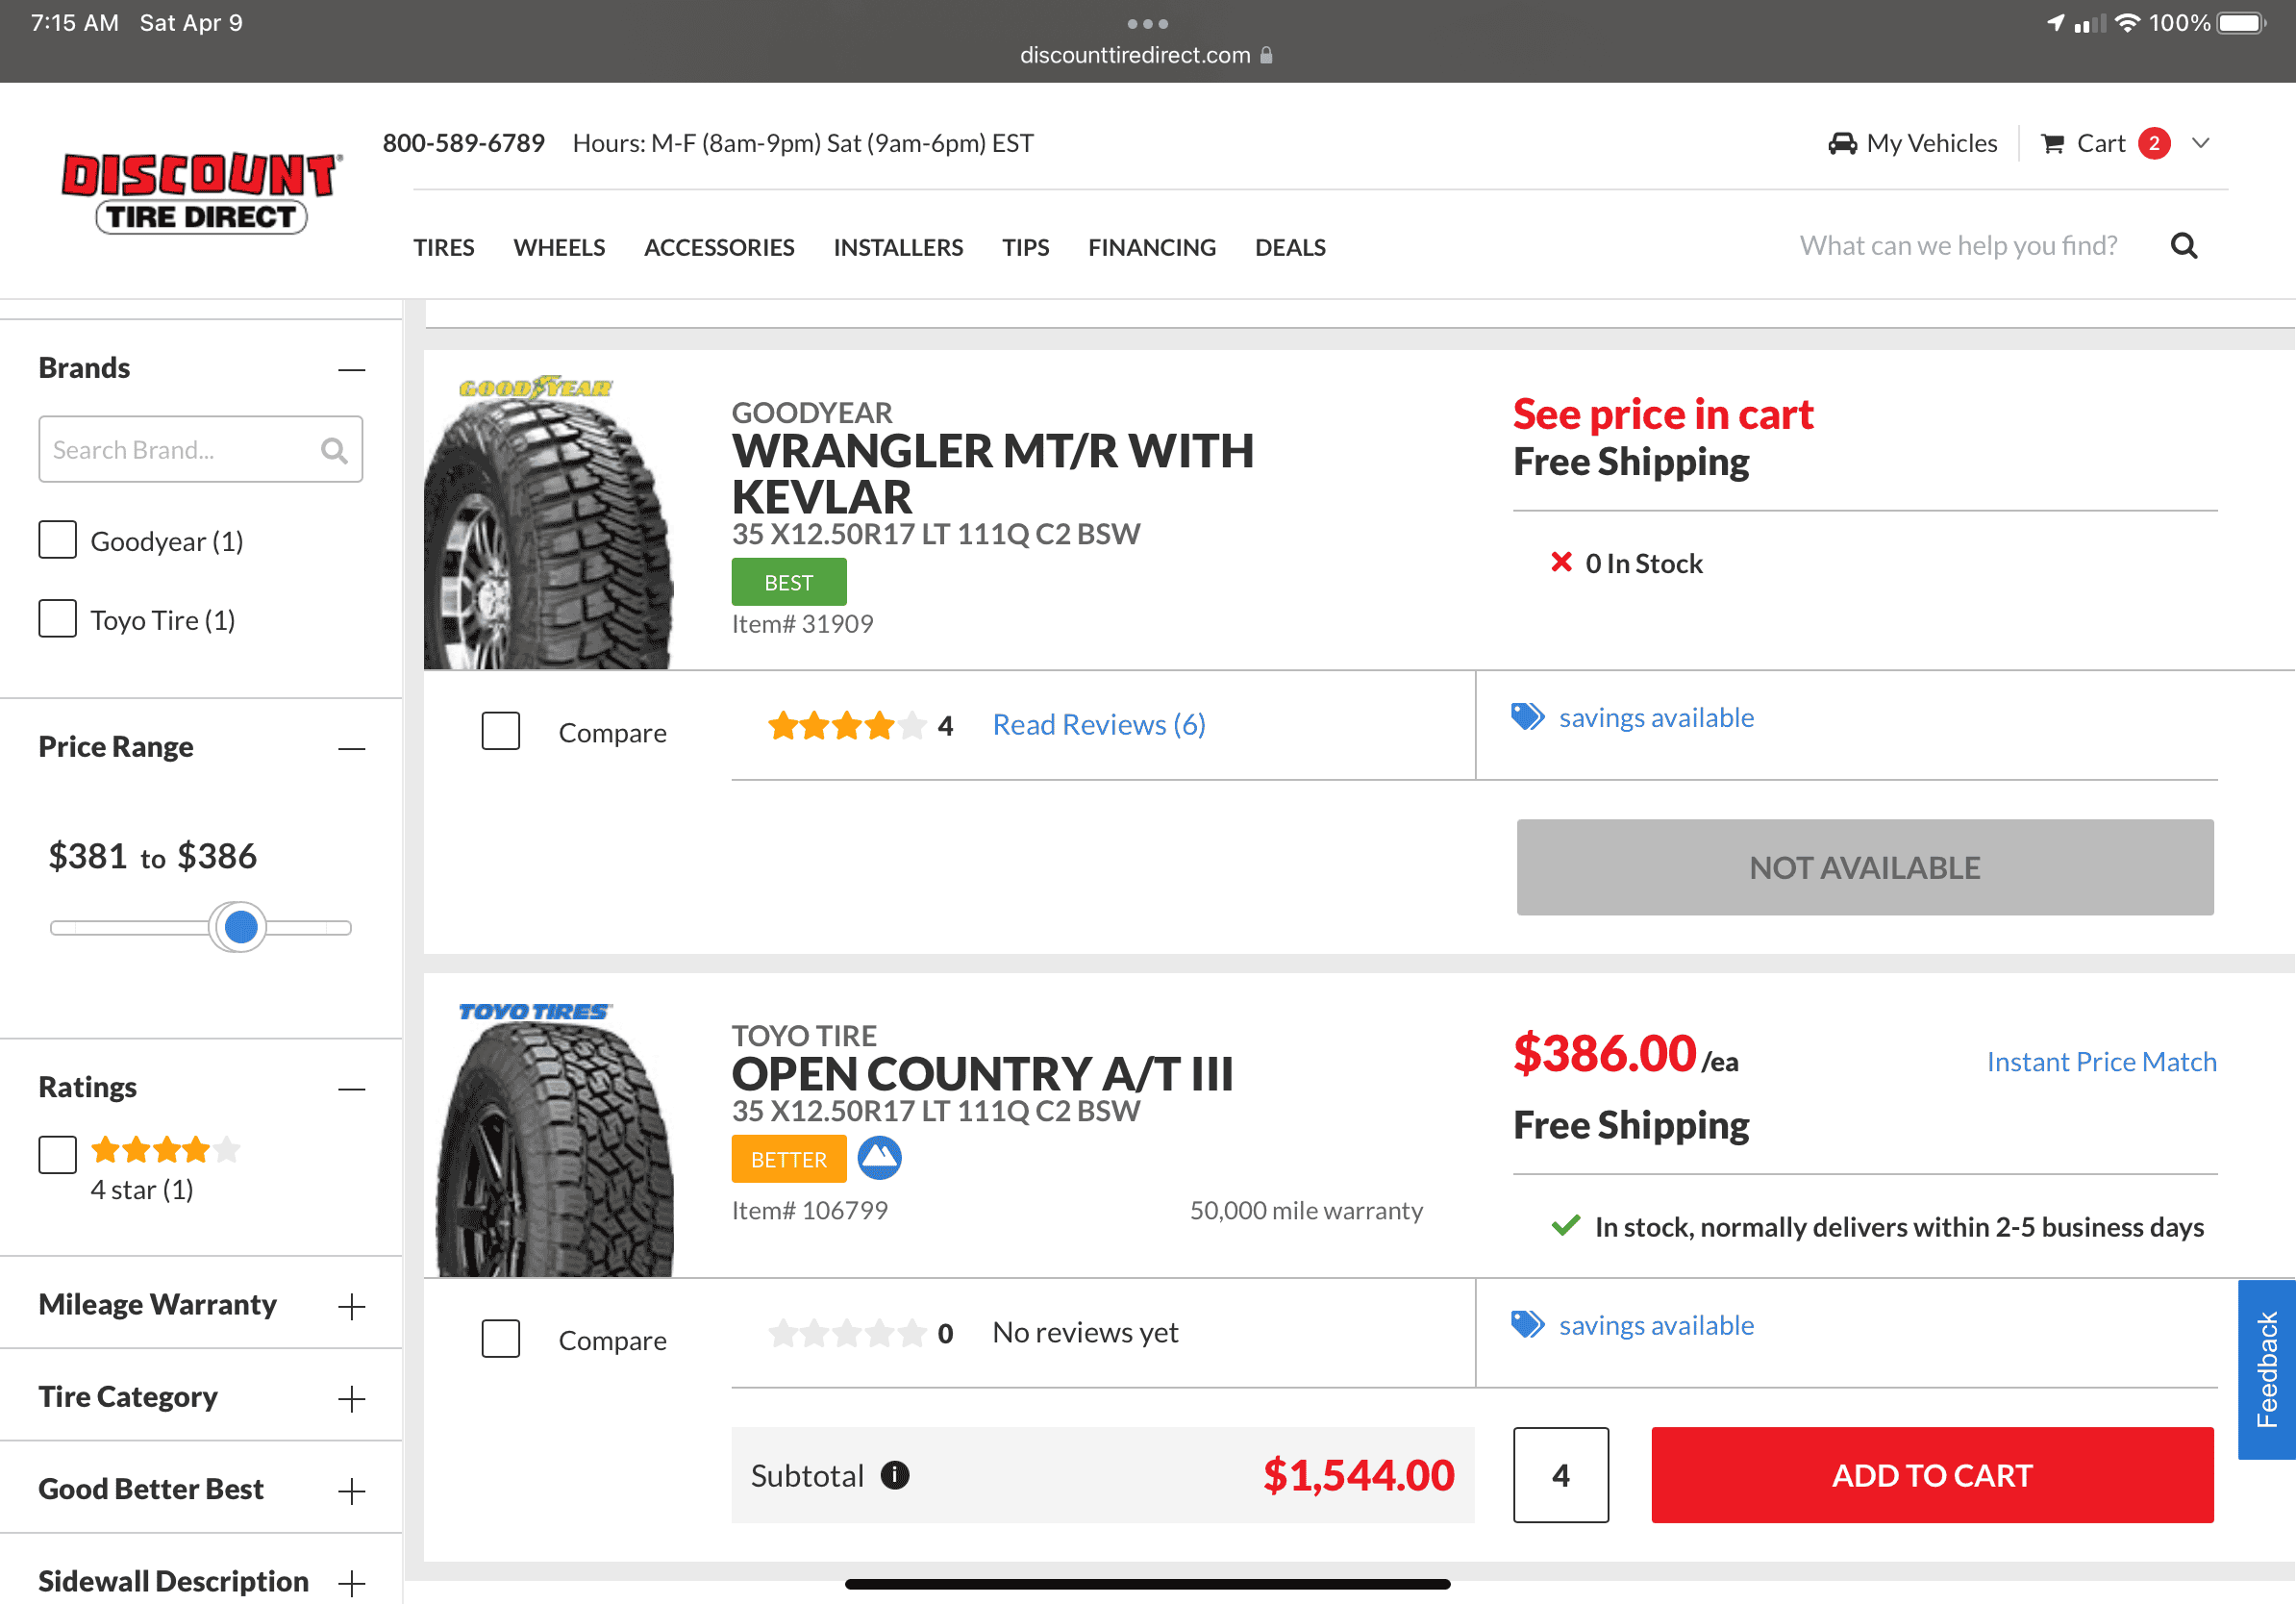The width and height of the screenshot is (2296, 1604).
Task: Open the DEALS menu
Action: tap(1290, 247)
